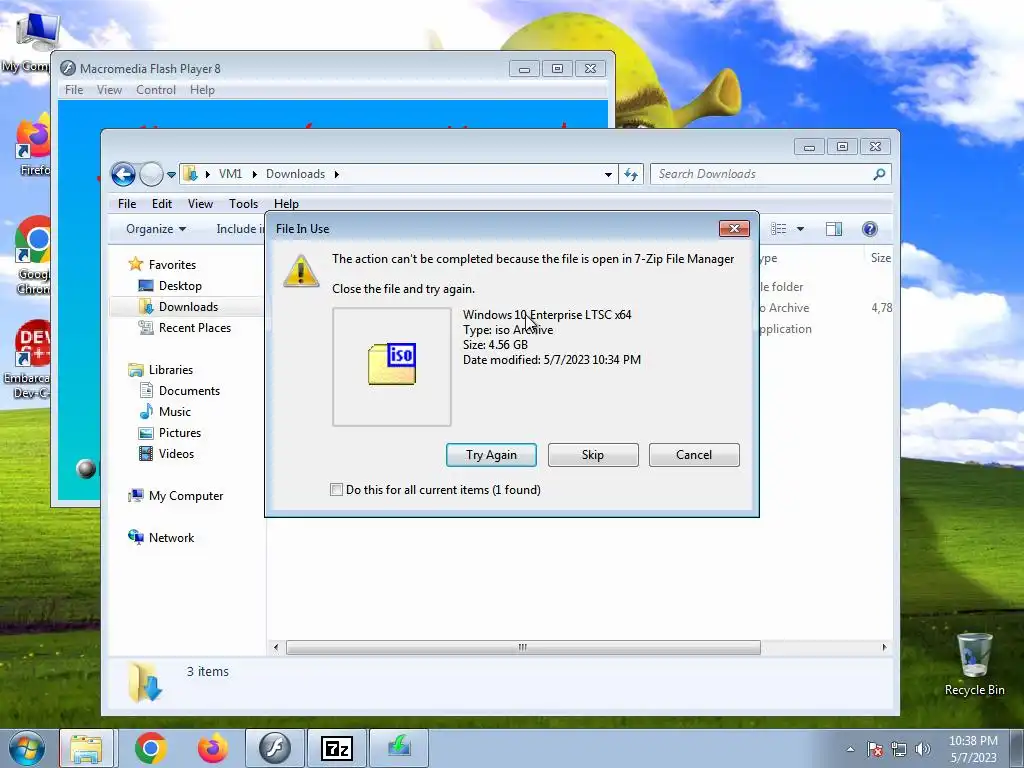Screen dimensions: 1024x768
Task: Click the volume speaker tray icon
Action: tap(923, 749)
